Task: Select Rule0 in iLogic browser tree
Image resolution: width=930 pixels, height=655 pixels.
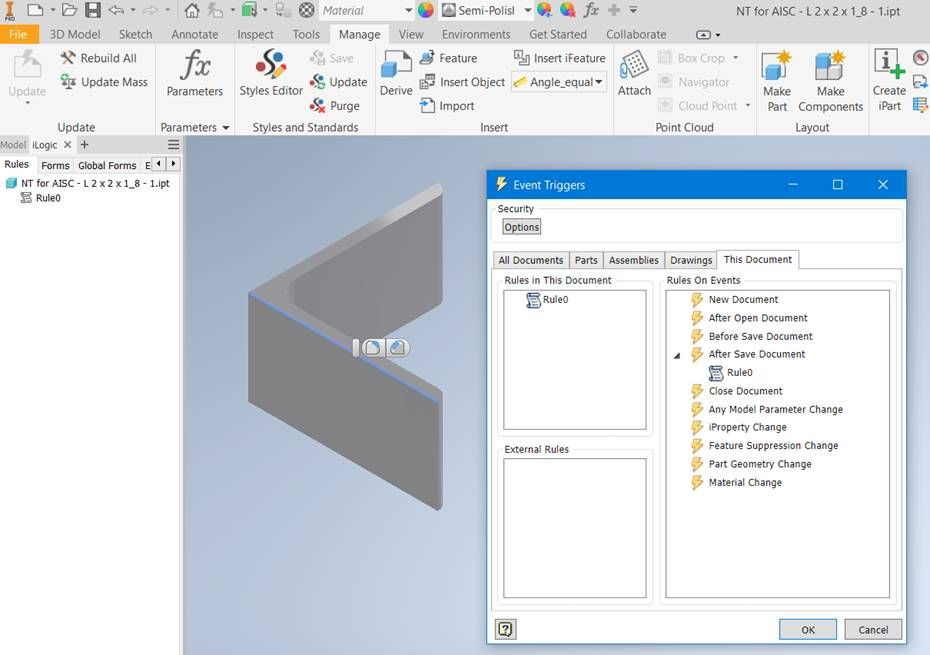Action: click(41, 198)
